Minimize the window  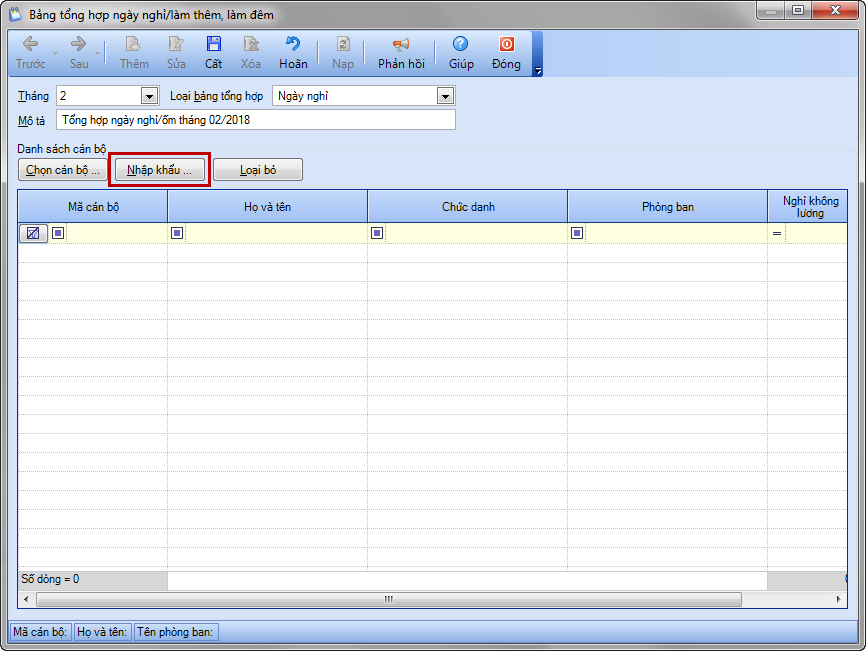click(772, 10)
